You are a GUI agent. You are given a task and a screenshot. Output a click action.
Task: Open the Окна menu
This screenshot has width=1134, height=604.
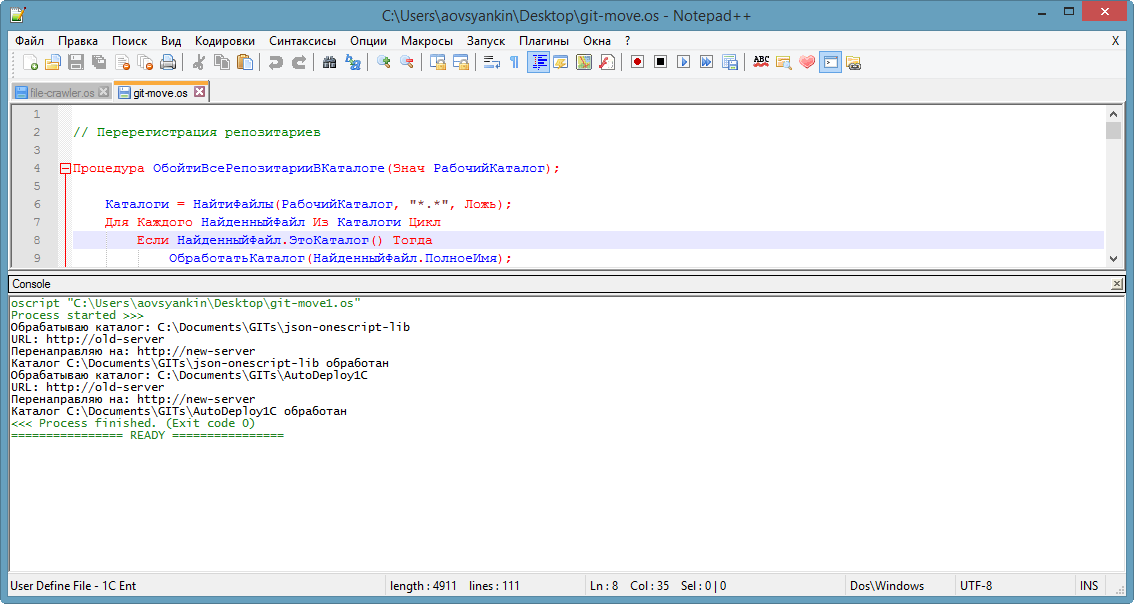click(597, 41)
